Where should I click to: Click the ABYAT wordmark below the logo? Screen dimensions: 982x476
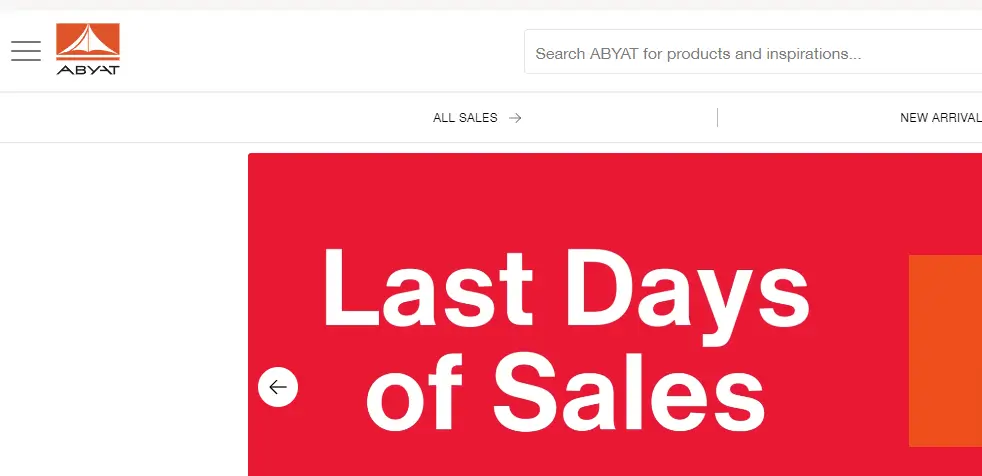[88, 70]
